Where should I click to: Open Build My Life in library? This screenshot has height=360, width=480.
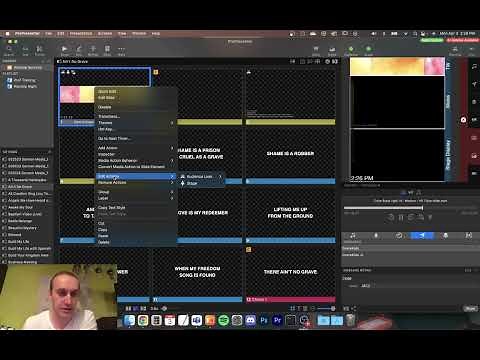point(27,241)
